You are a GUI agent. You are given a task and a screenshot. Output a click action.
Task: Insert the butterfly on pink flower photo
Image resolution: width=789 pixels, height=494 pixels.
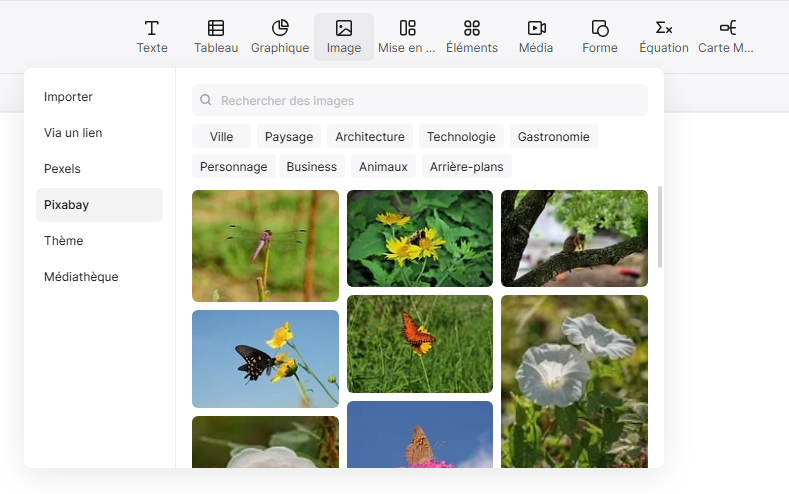click(x=420, y=435)
